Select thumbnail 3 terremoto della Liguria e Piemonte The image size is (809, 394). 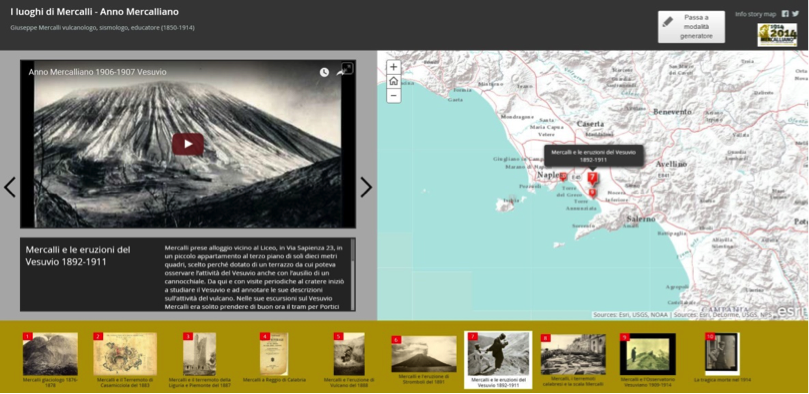(200, 354)
